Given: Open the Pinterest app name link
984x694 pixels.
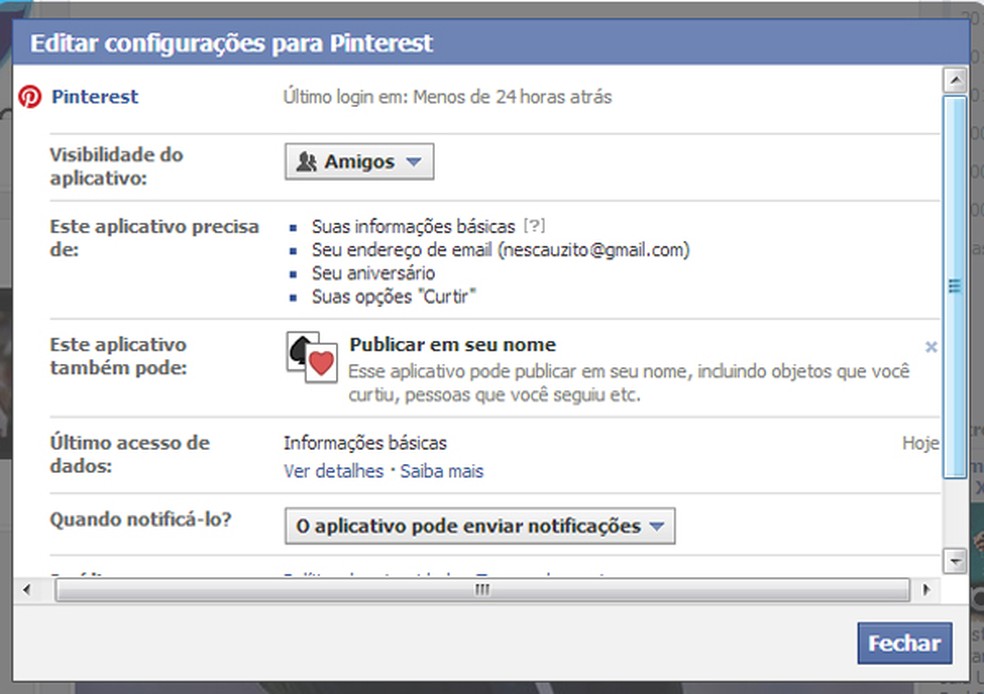Looking at the screenshot, I should [95, 97].
